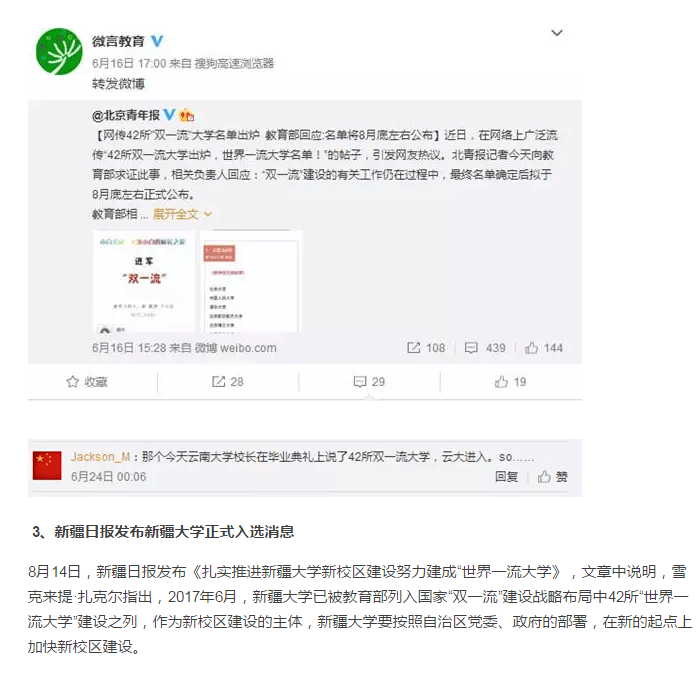Click the membership crown icon after 北京青年报

point(187,116)
